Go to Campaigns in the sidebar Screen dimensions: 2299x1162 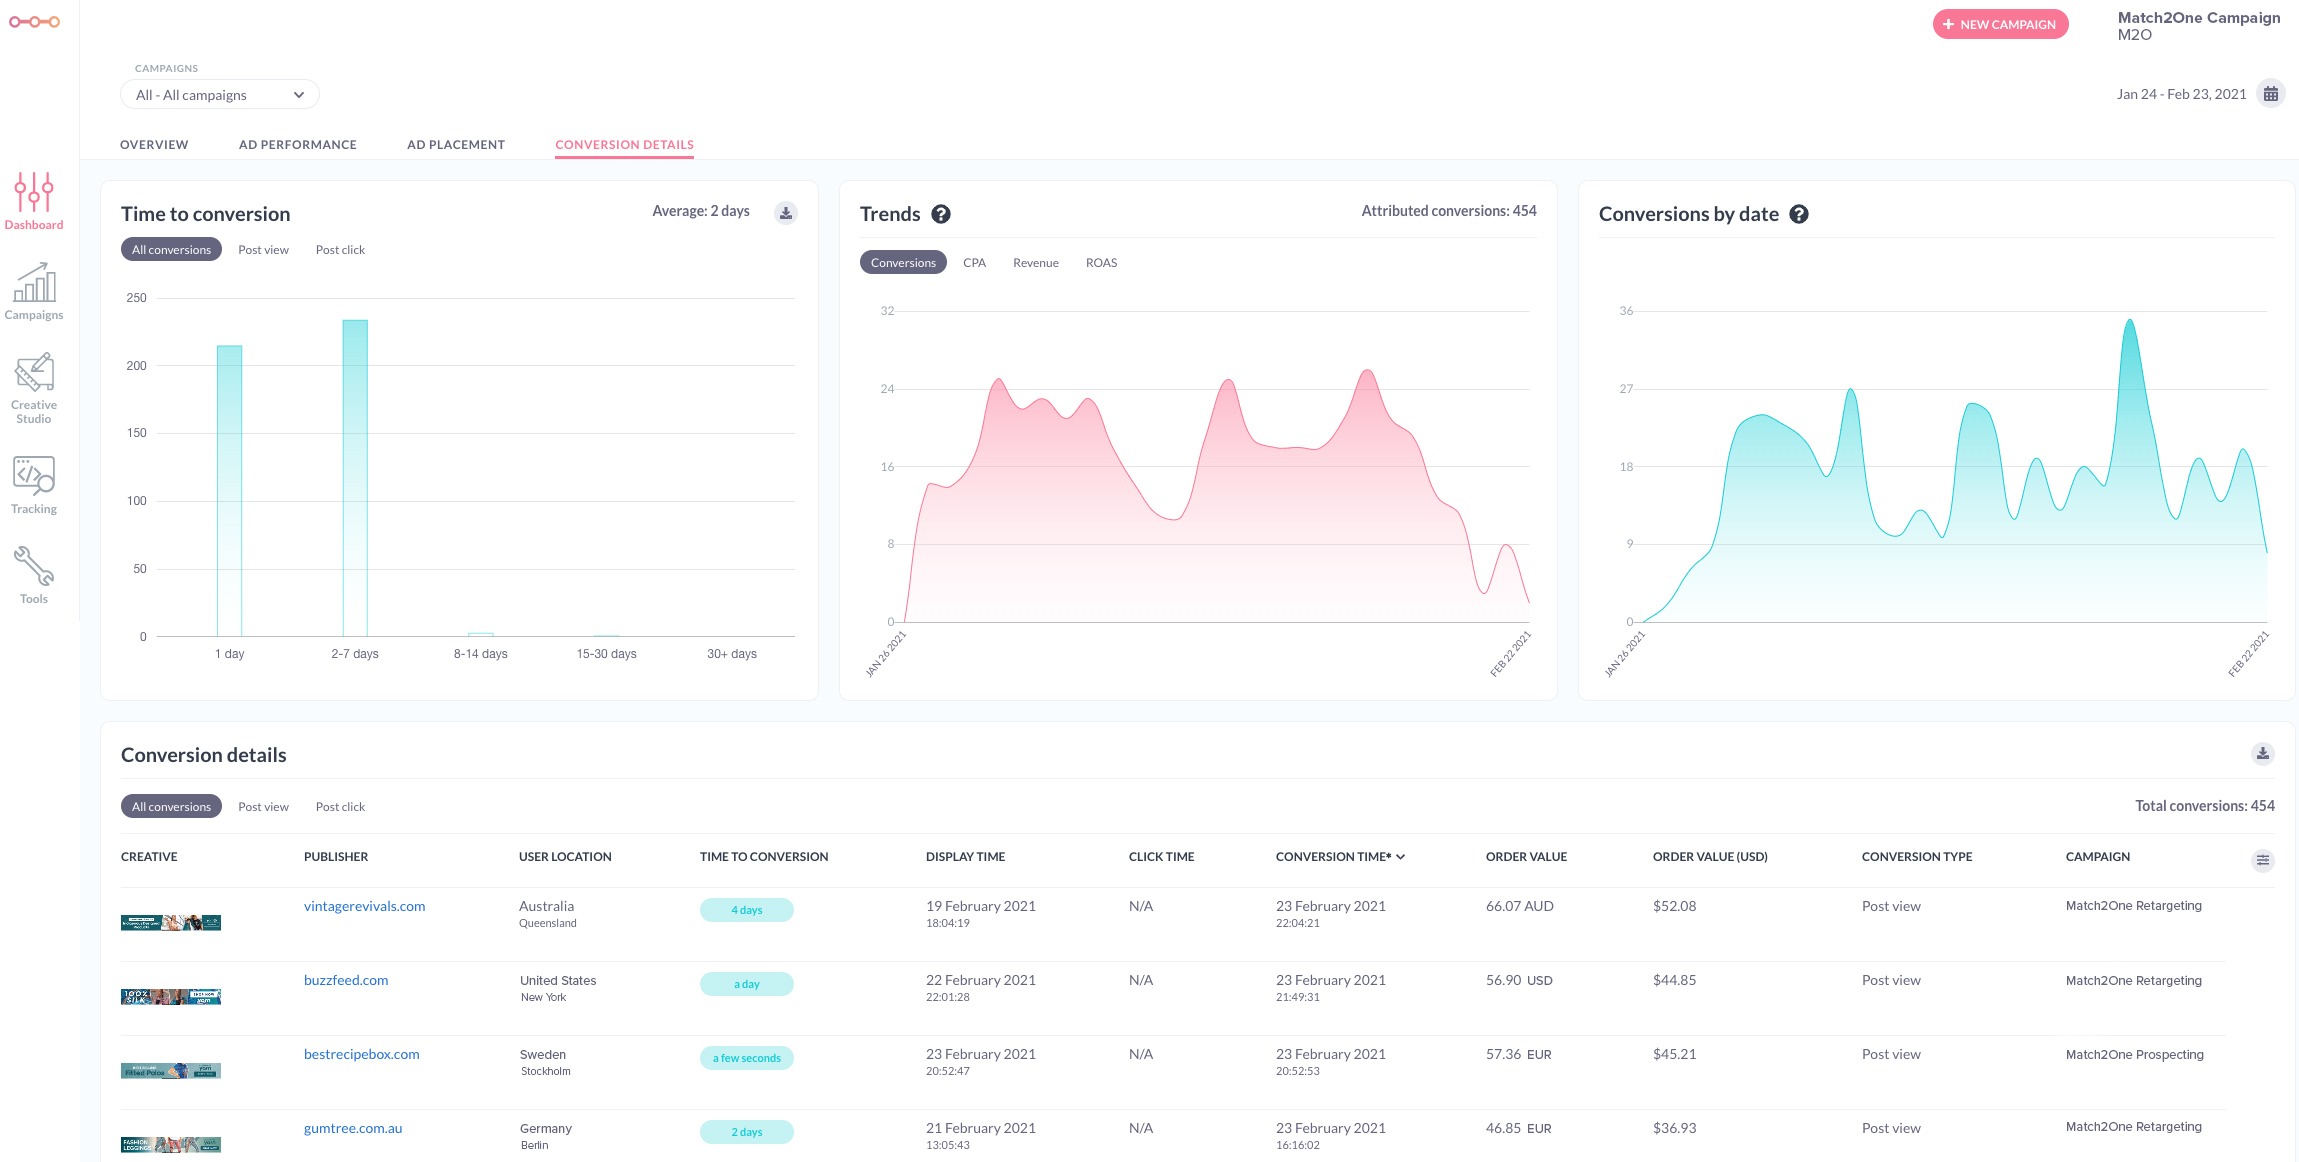[34, 291]
